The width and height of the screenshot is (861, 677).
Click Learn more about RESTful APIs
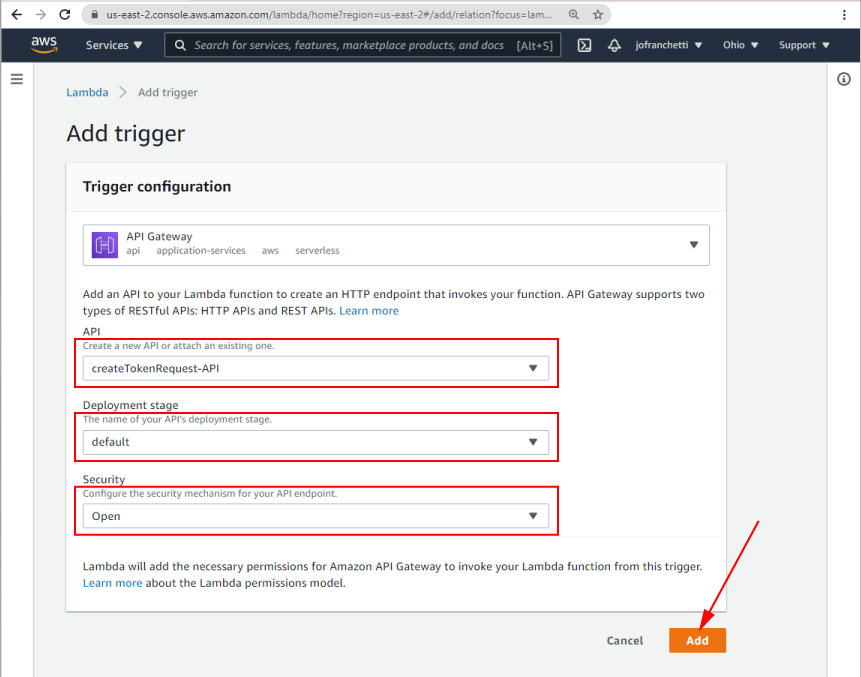click(369, 310)
